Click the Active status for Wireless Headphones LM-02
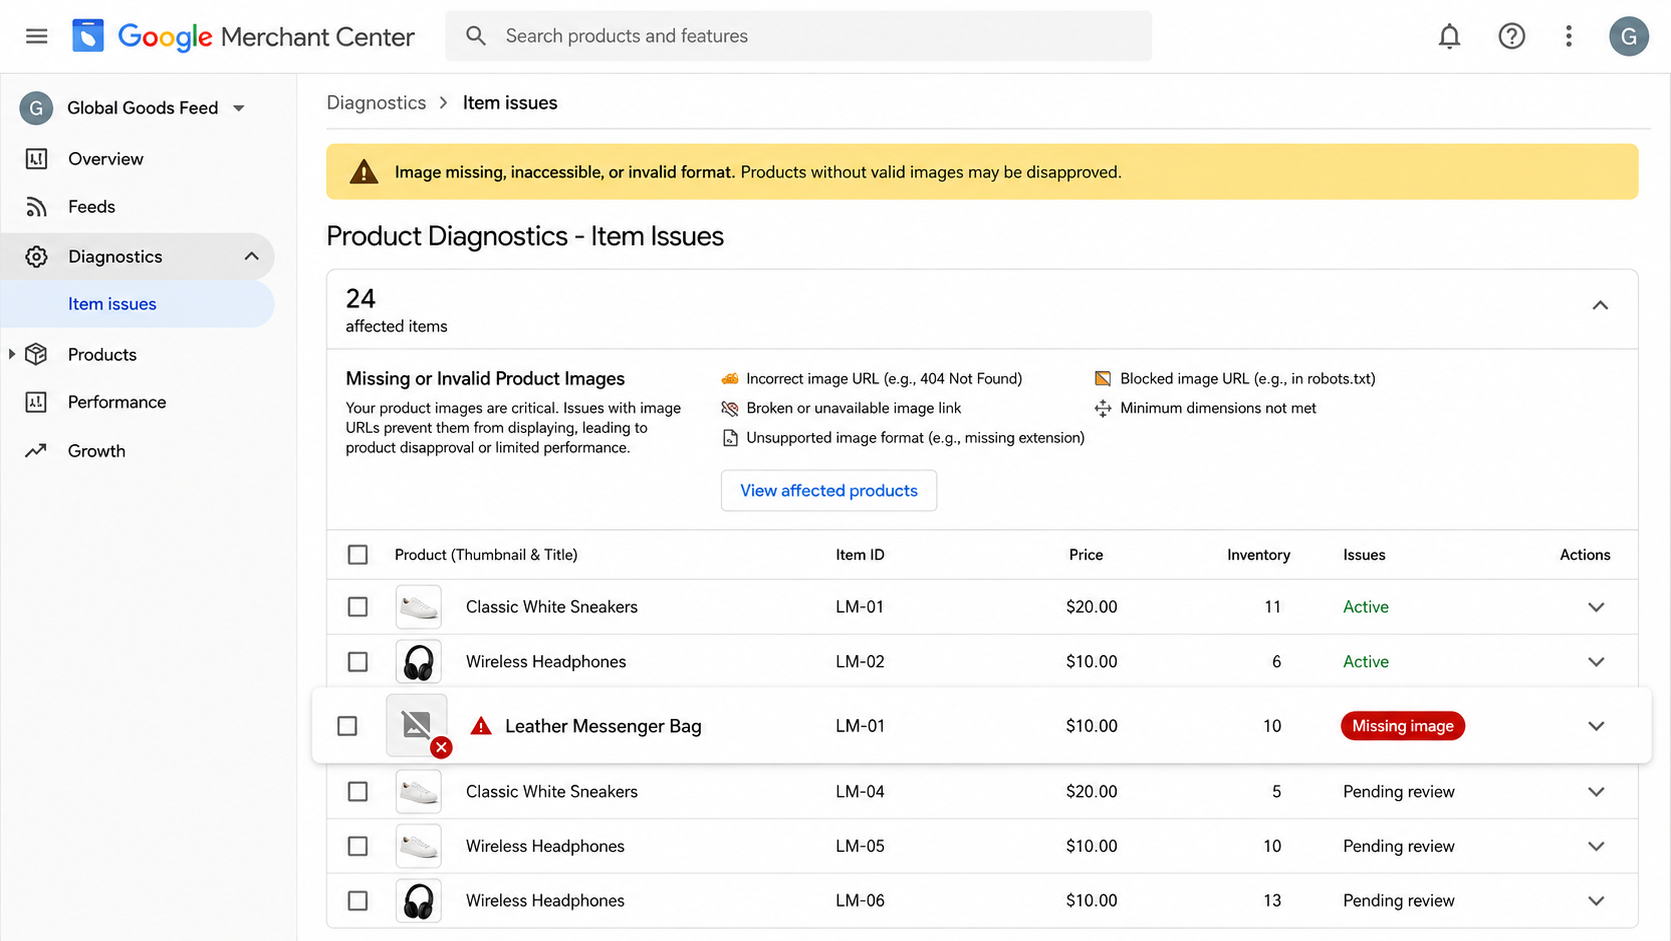The height and width of the screenshot is (941, 1671). [x=1365, y=662]
